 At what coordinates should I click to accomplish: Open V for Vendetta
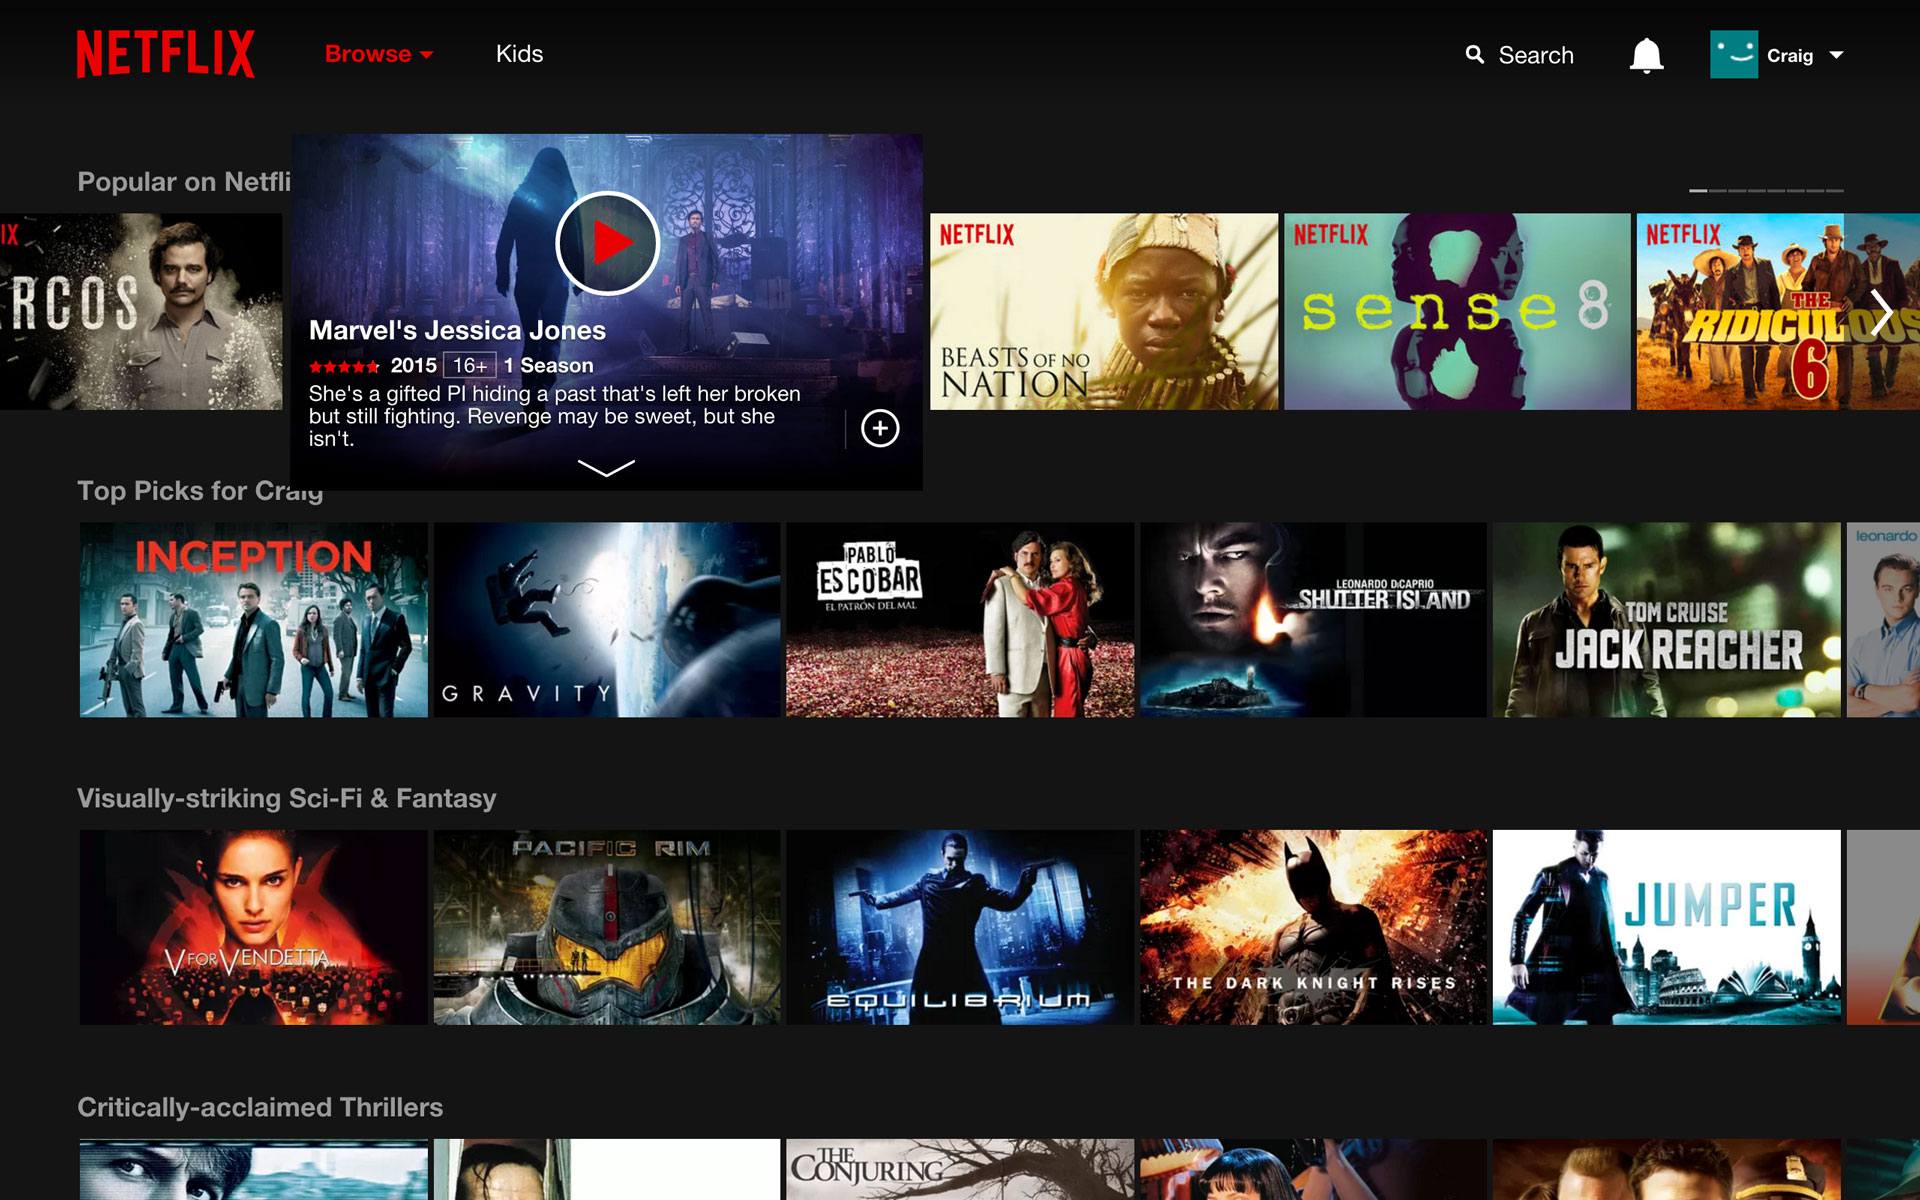(x=254, y=927)
